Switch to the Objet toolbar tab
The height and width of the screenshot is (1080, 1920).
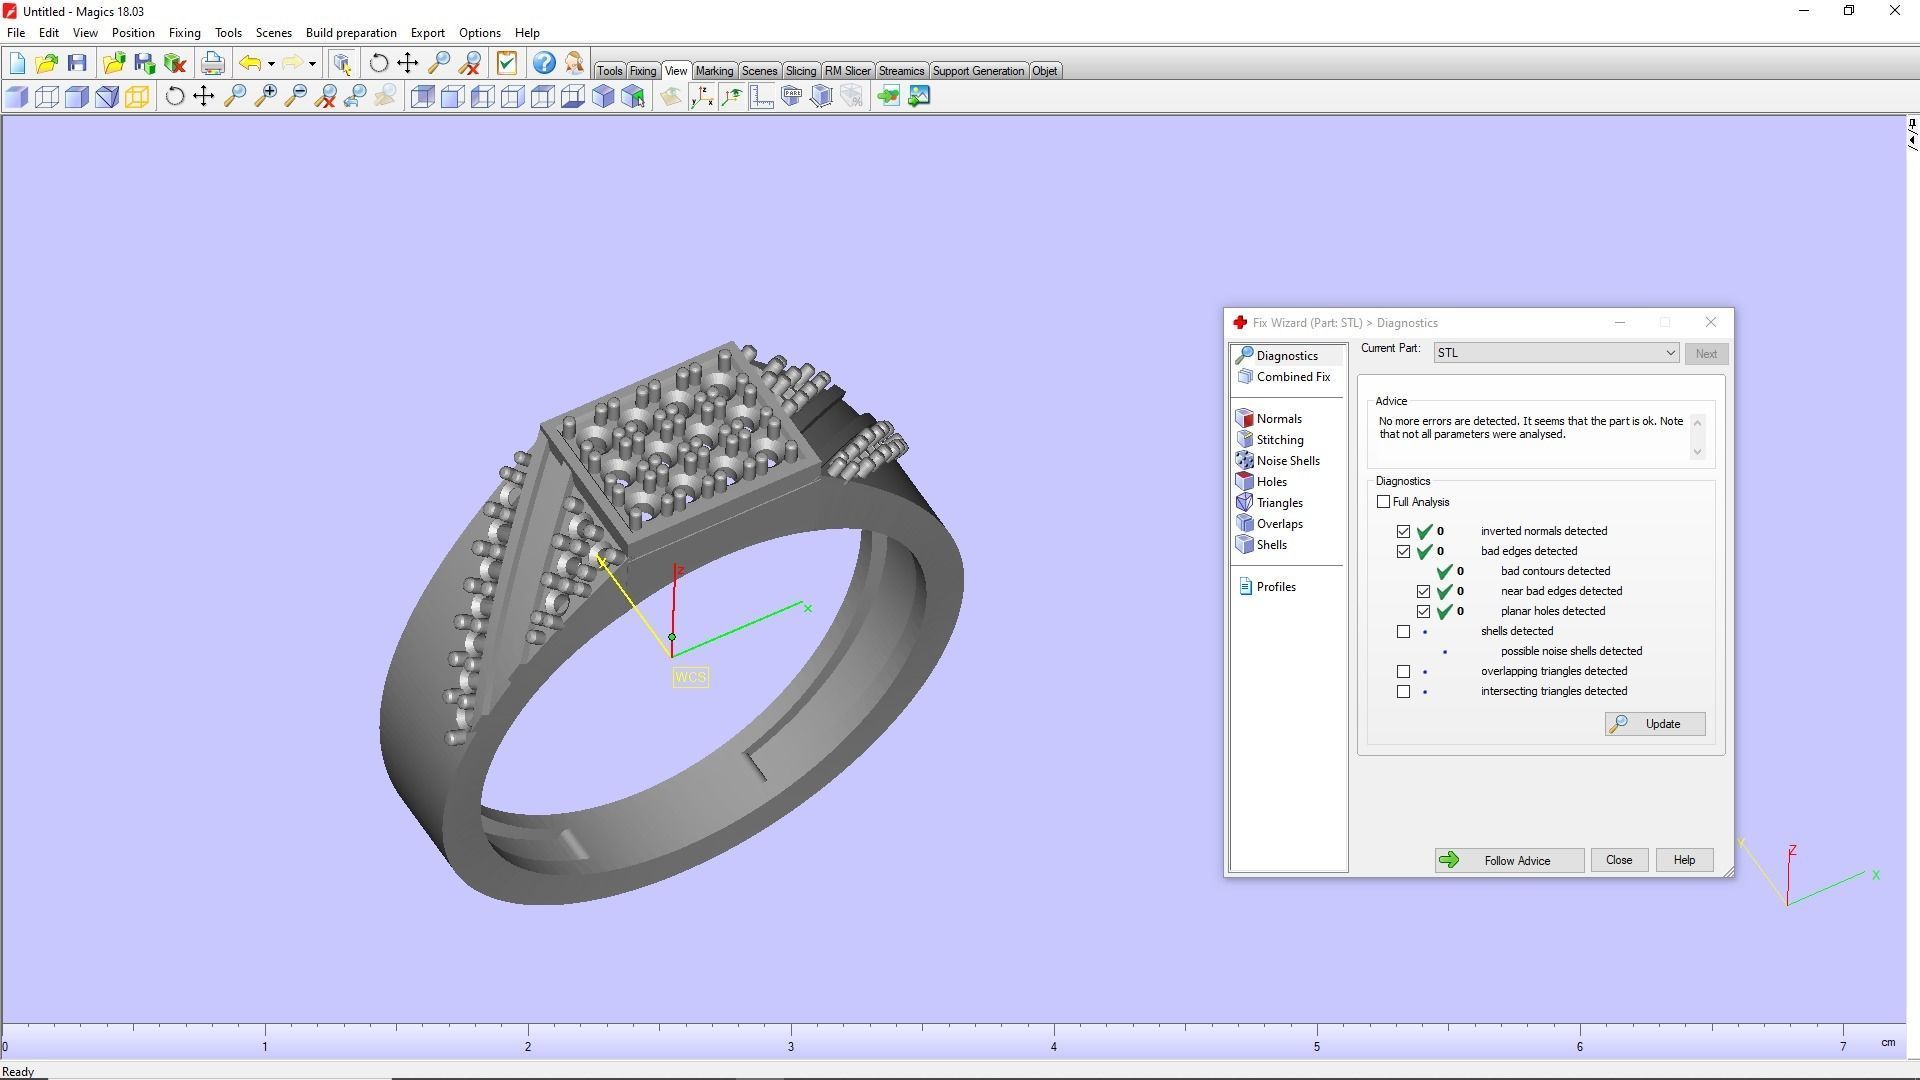tap(1045, 71)
